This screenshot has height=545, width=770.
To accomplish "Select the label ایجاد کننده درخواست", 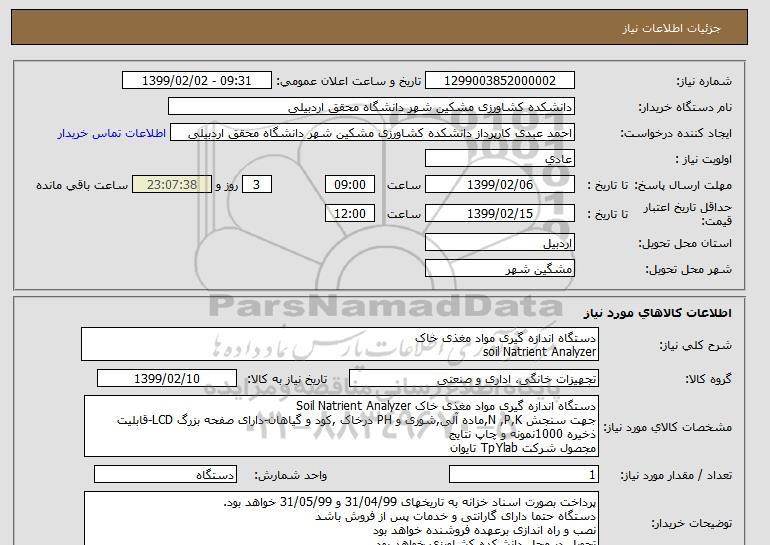I will pos(676,133).
